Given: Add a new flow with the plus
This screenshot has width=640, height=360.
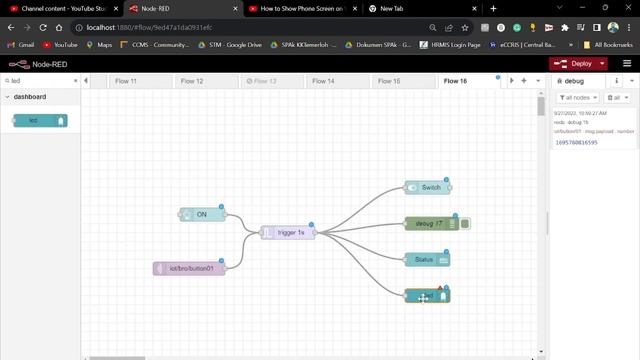Looking at the screenshot, I should [x=524, y=81].
